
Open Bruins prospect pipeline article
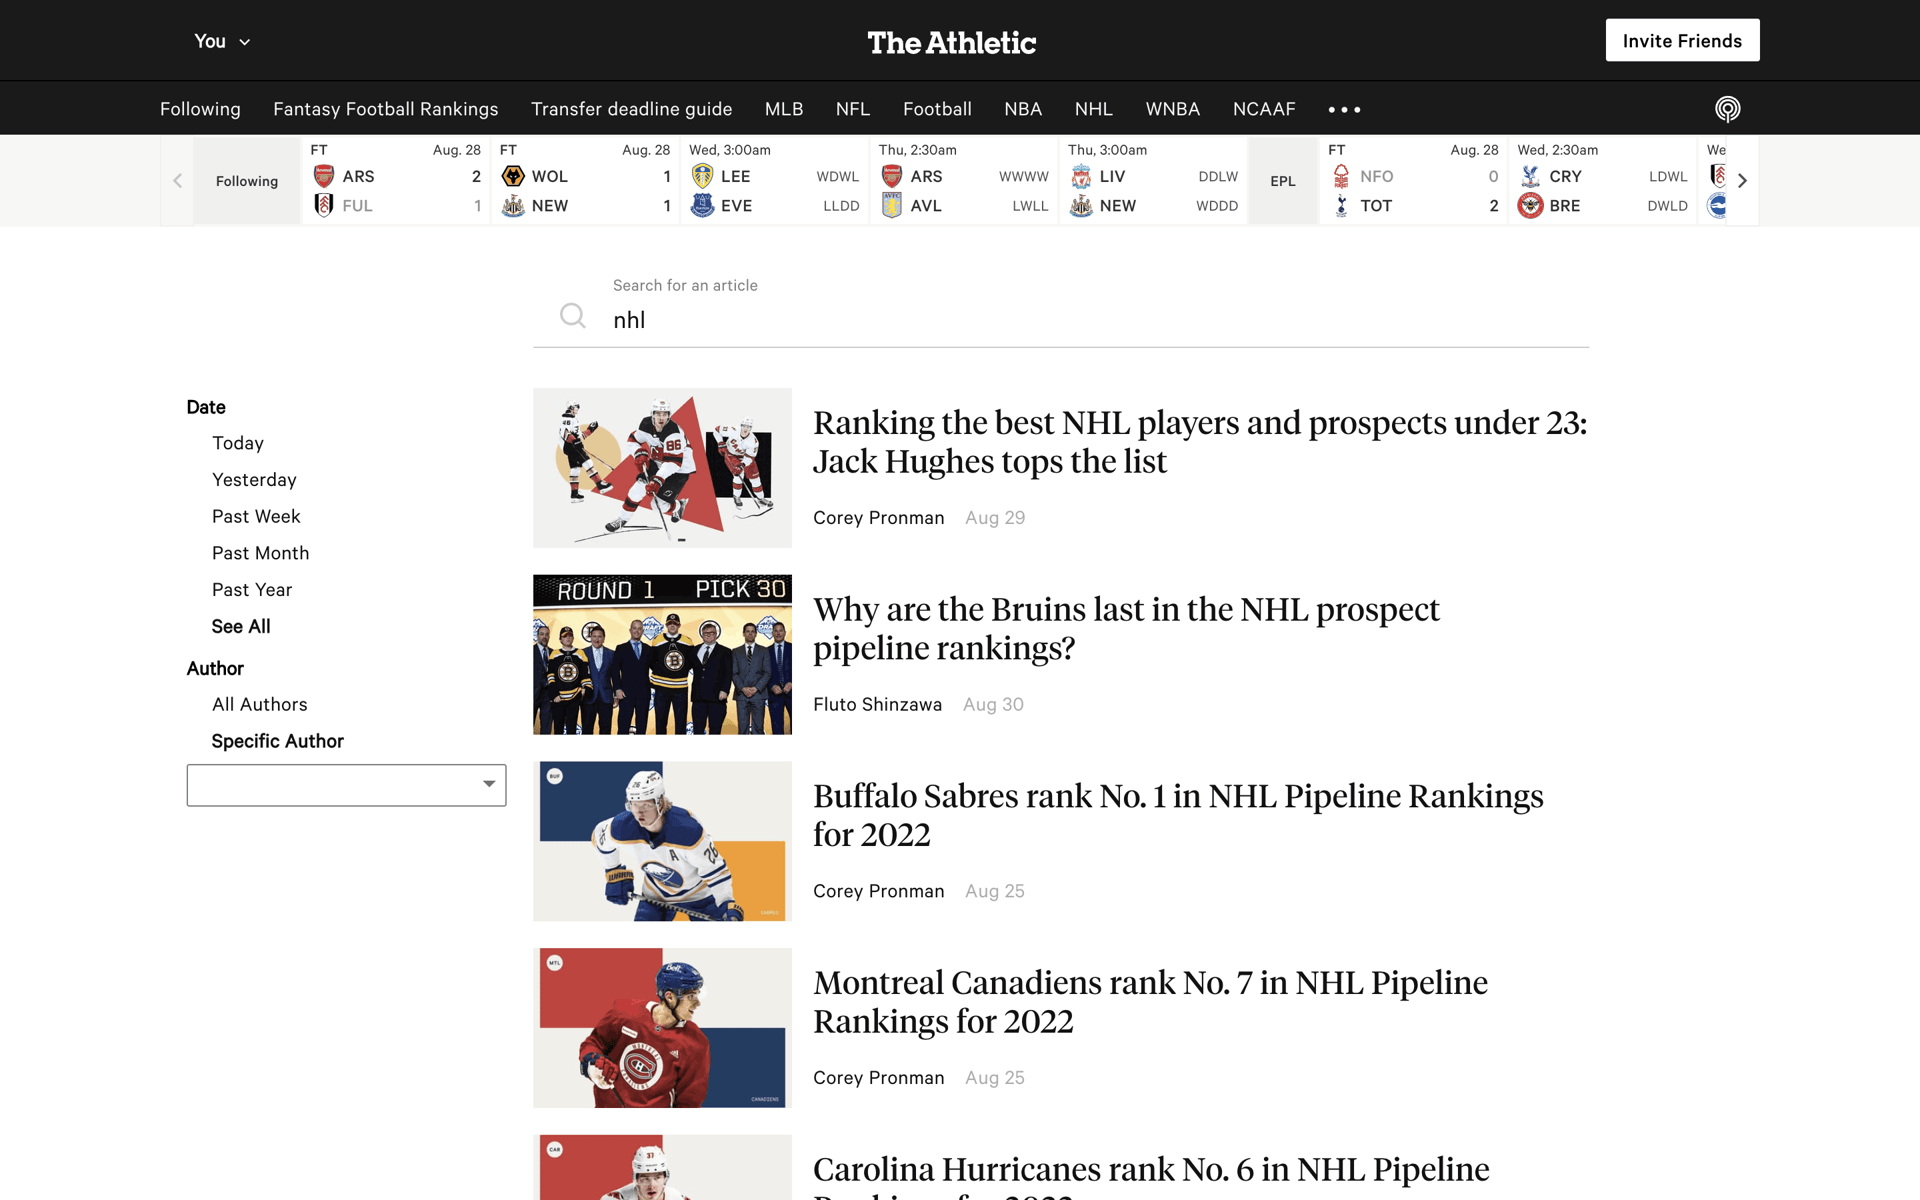coord(1126,629)
